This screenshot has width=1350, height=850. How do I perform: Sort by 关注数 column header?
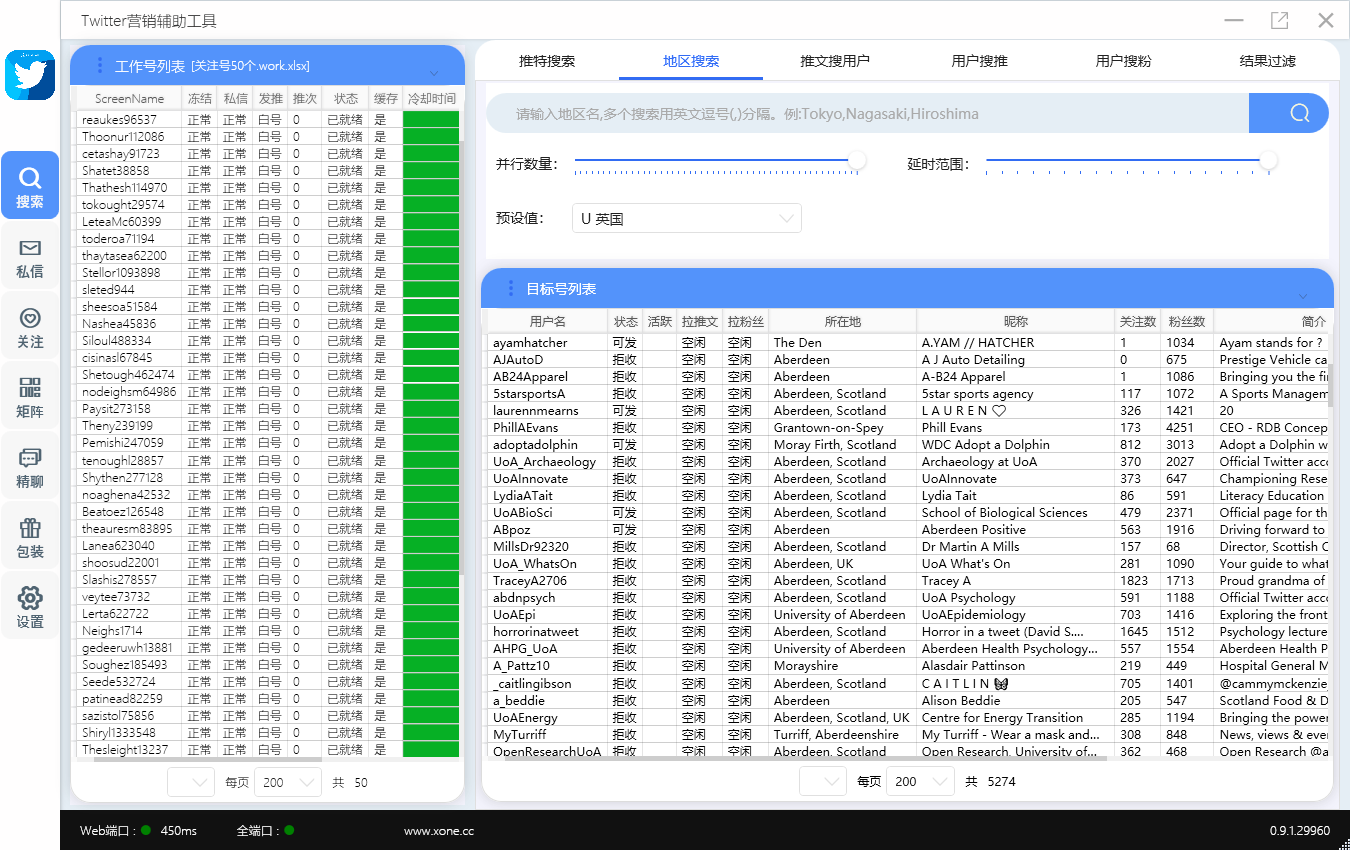(x=1138, y=322)
